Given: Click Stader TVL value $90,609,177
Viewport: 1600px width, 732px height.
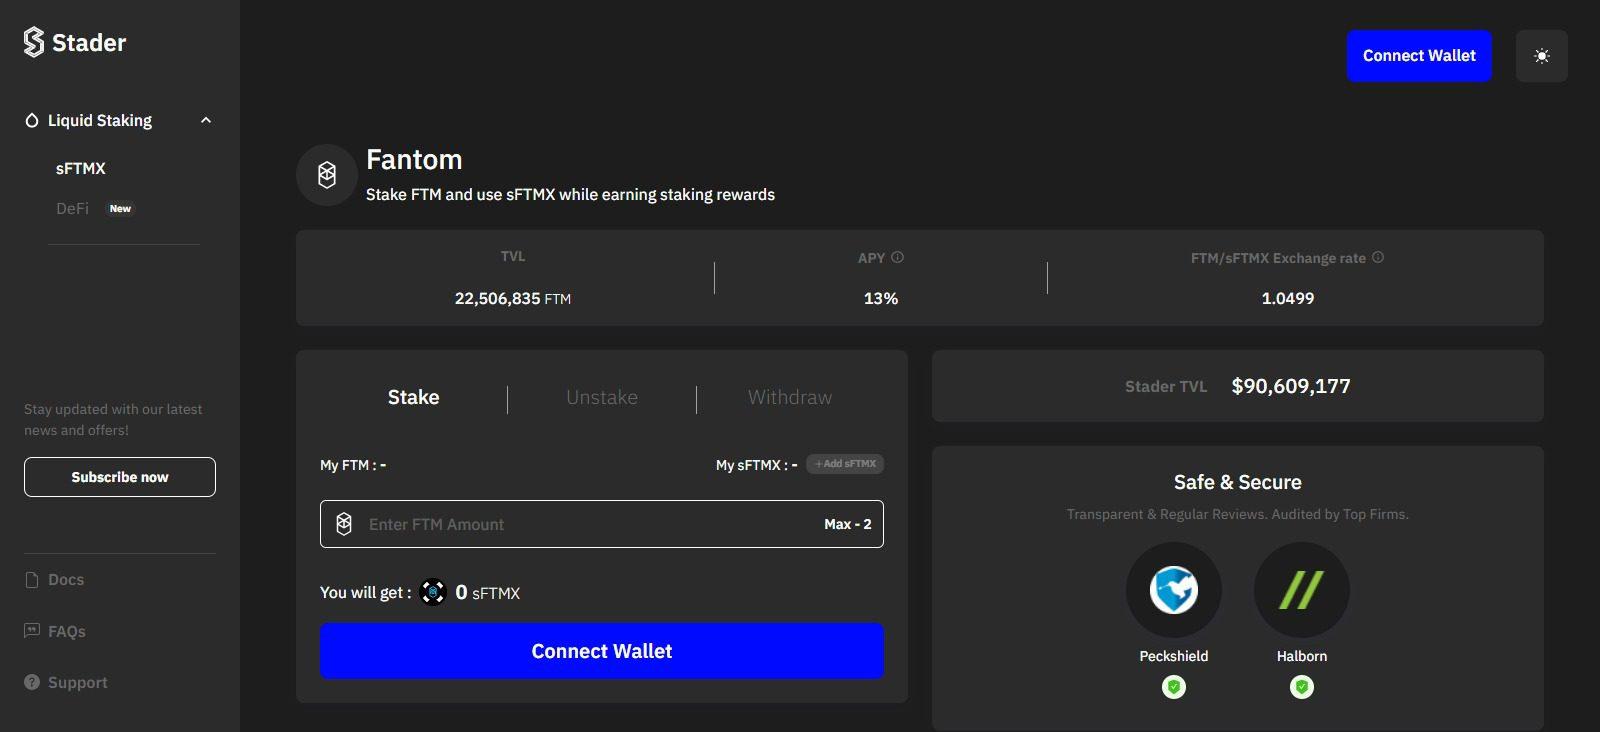Looking at the screenshot, I should (x=1291, y=386).
